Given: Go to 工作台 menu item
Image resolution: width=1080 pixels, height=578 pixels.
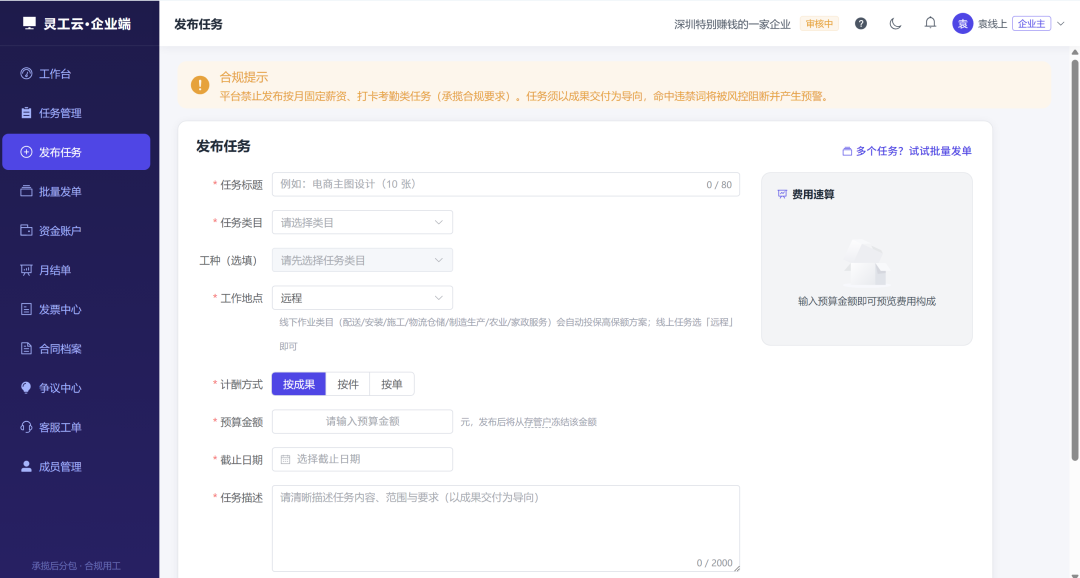Looking at the screenshot, I should pos(76,74).
